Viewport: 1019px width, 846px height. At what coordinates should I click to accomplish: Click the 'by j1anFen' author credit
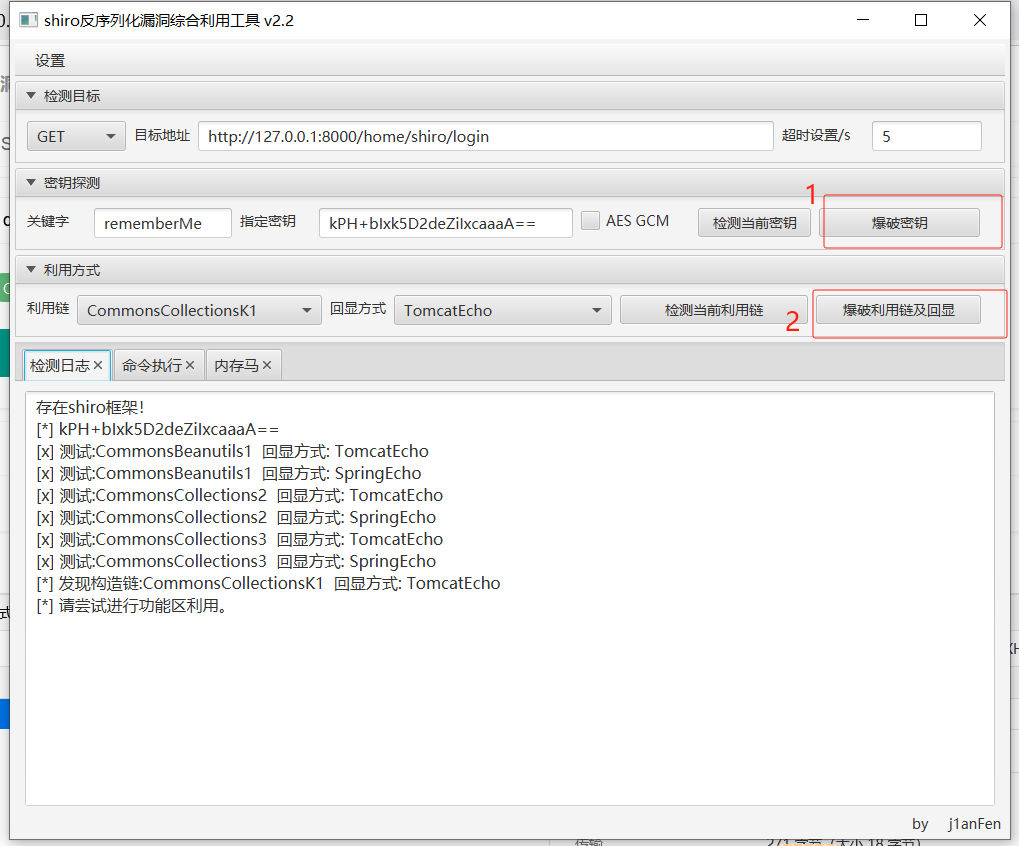pyautogui.click(x=956, y=824)
